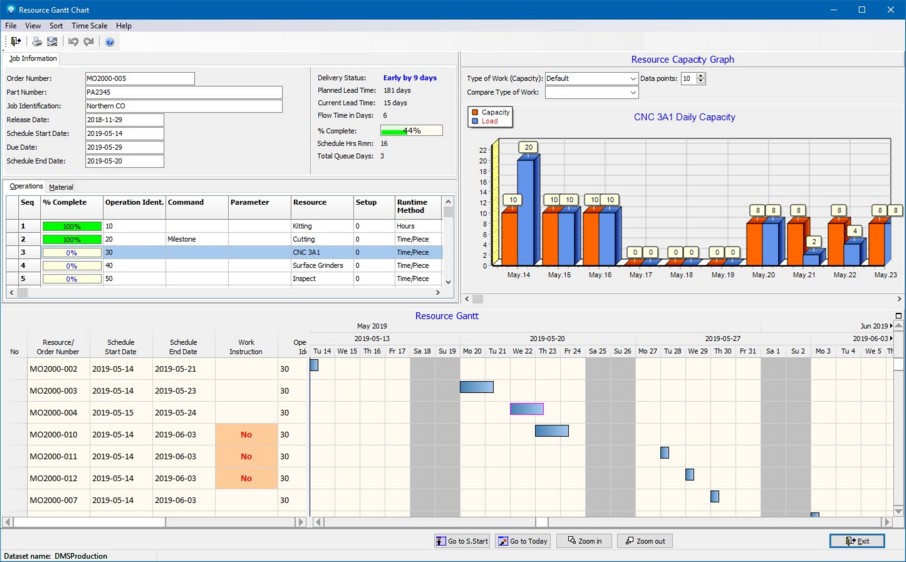This screenshot has height=562, width=906.
Task: Expand the Type of Work (Capacity) dropdown
Action: (x=633, y=79)
